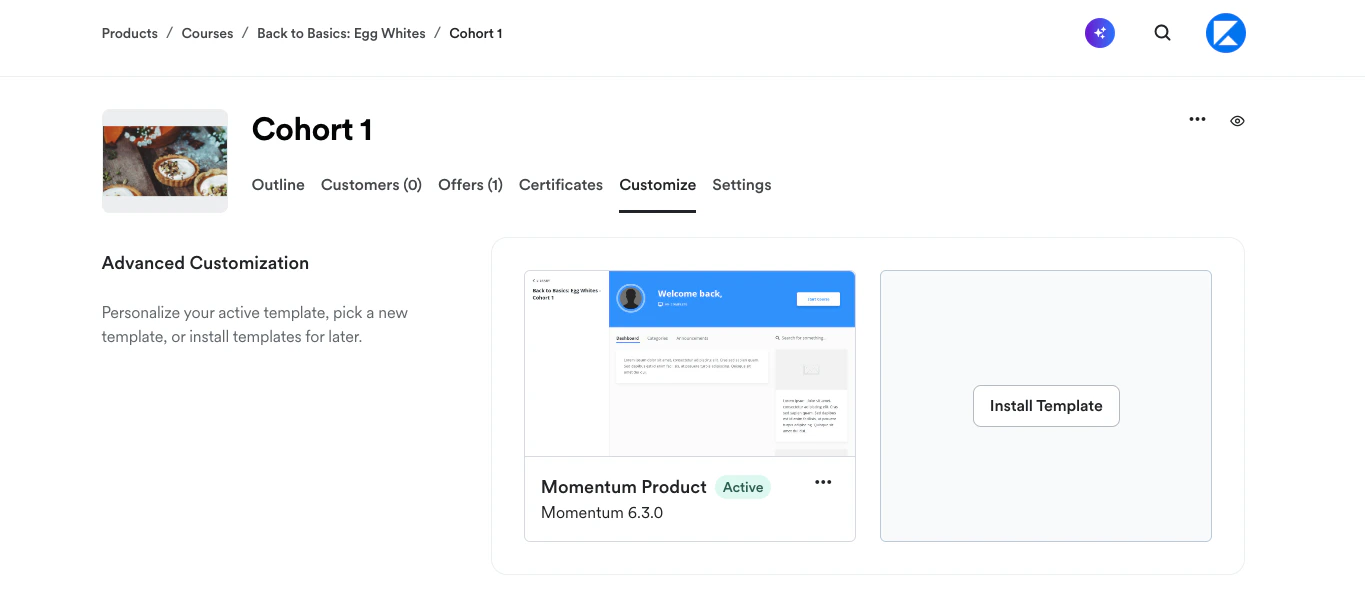Navigate to Products via the breadcrumb
This screenshot has height=594, width=1365.
click(129, 32)
